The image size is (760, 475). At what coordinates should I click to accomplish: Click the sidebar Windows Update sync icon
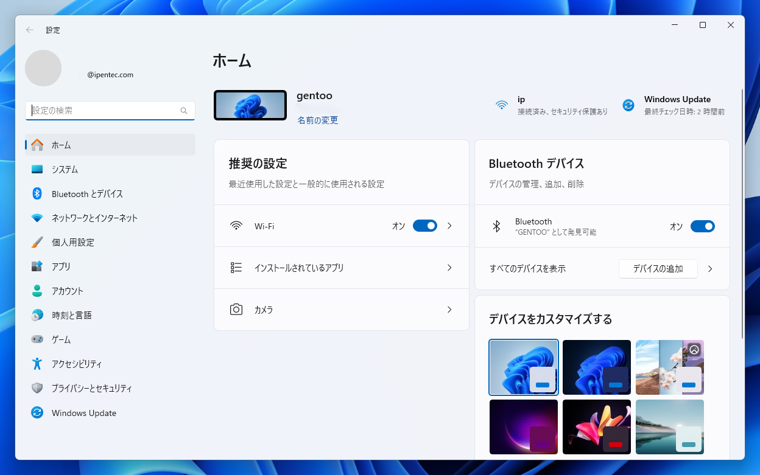[37, 412]
